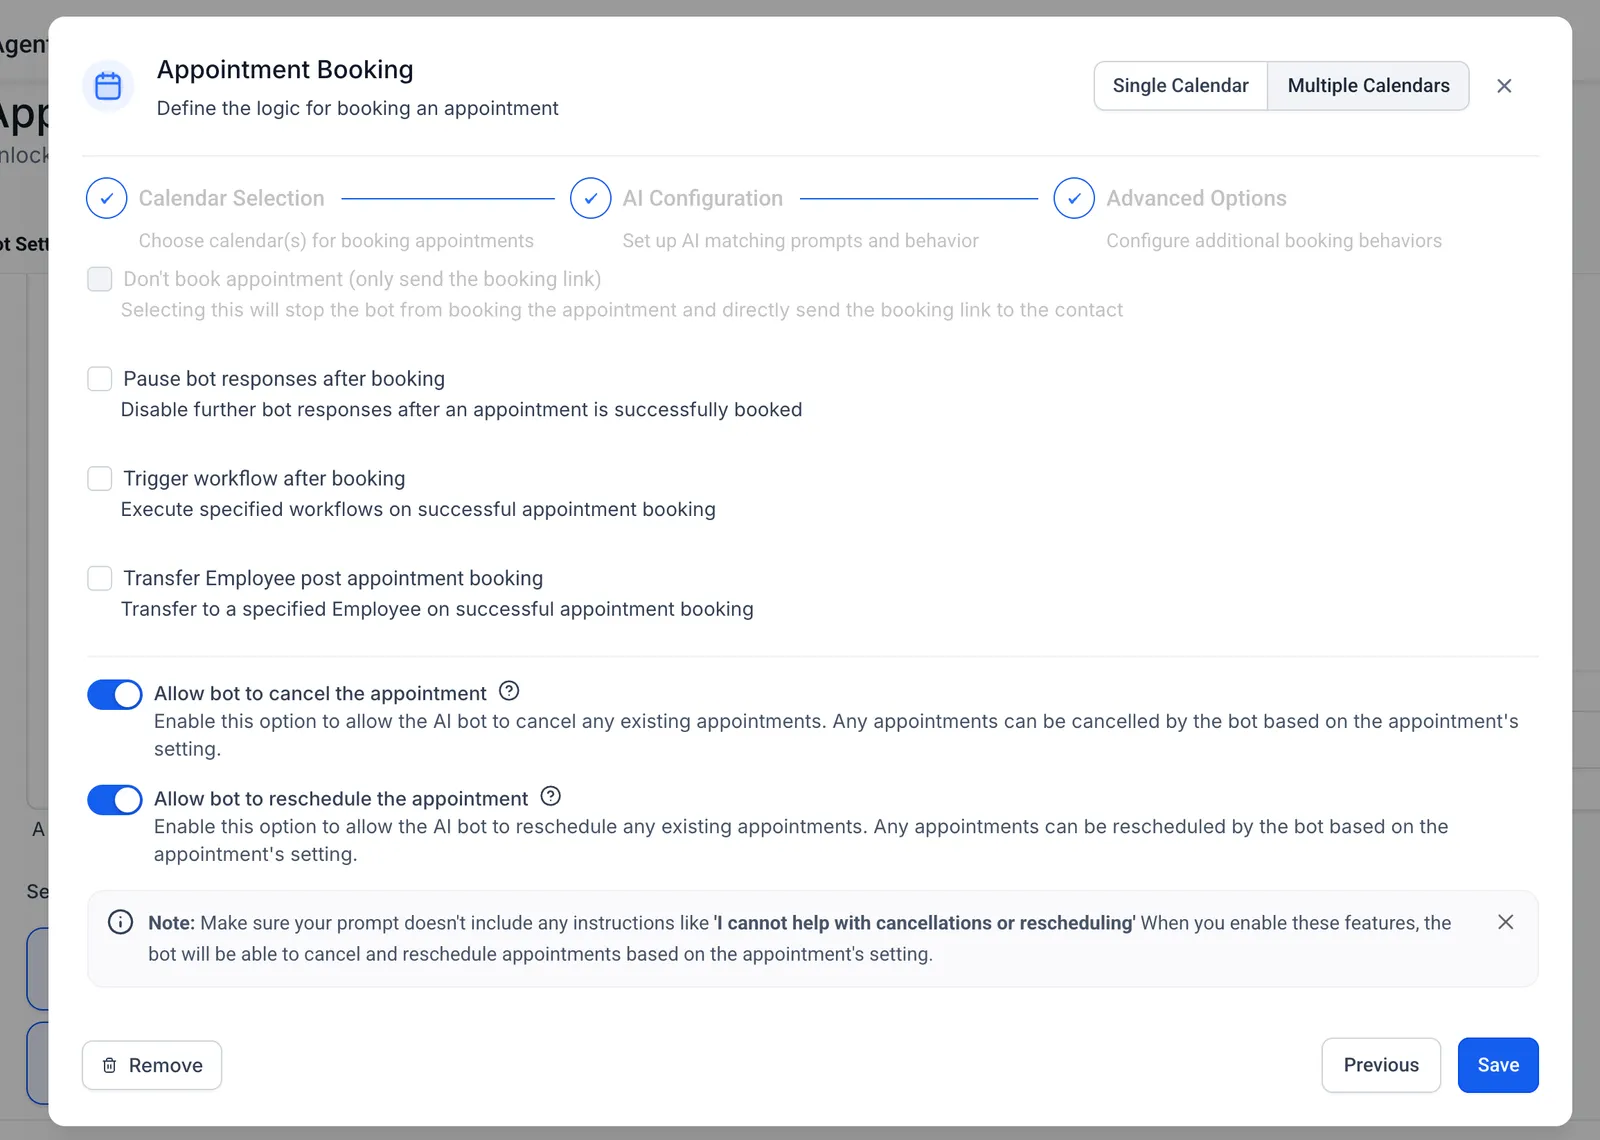The image size is (1600, 1140).
Task: Click the Remove button with trash icon
Action: 152,1065
